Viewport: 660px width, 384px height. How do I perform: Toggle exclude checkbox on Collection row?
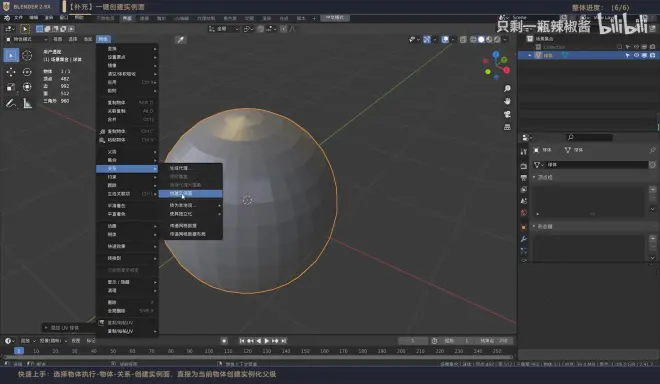pos(620,47)
